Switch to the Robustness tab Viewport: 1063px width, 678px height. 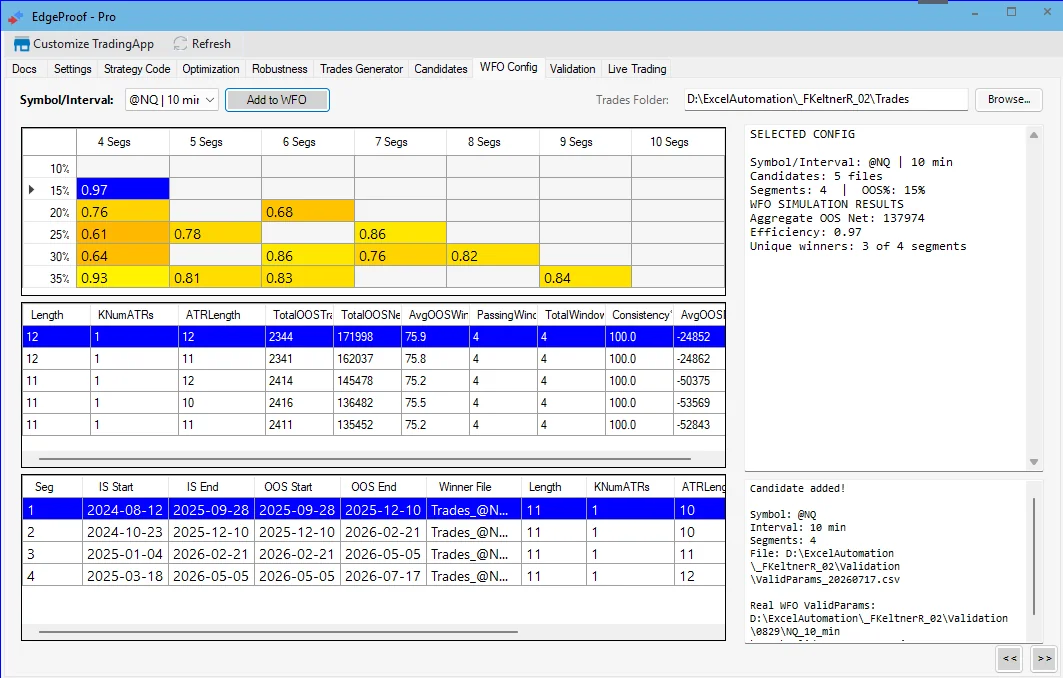[x=279, y=68]
